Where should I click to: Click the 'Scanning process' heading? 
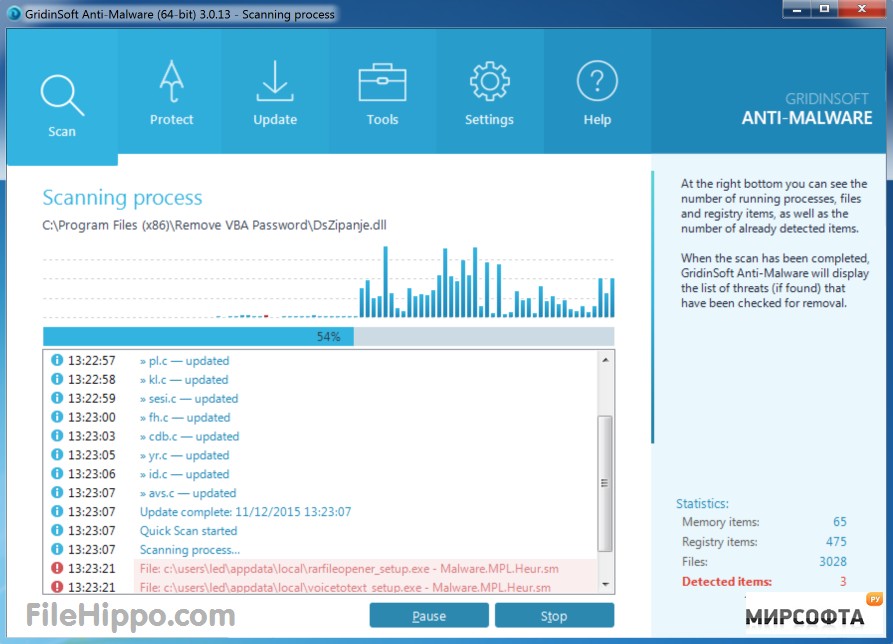122,198
